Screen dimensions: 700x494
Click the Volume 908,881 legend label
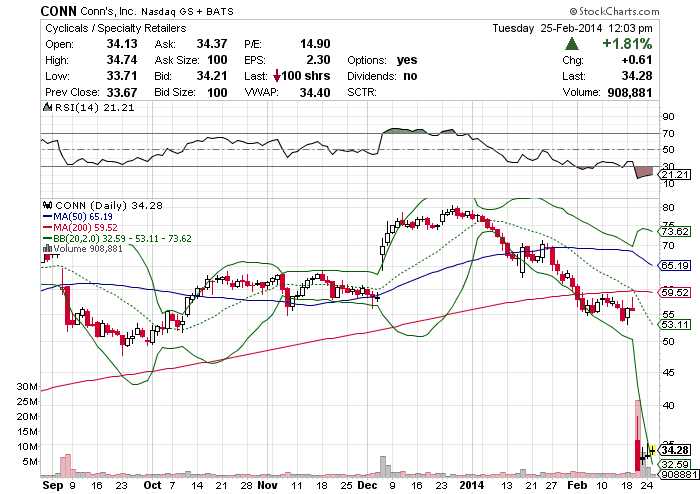(88, 248)
